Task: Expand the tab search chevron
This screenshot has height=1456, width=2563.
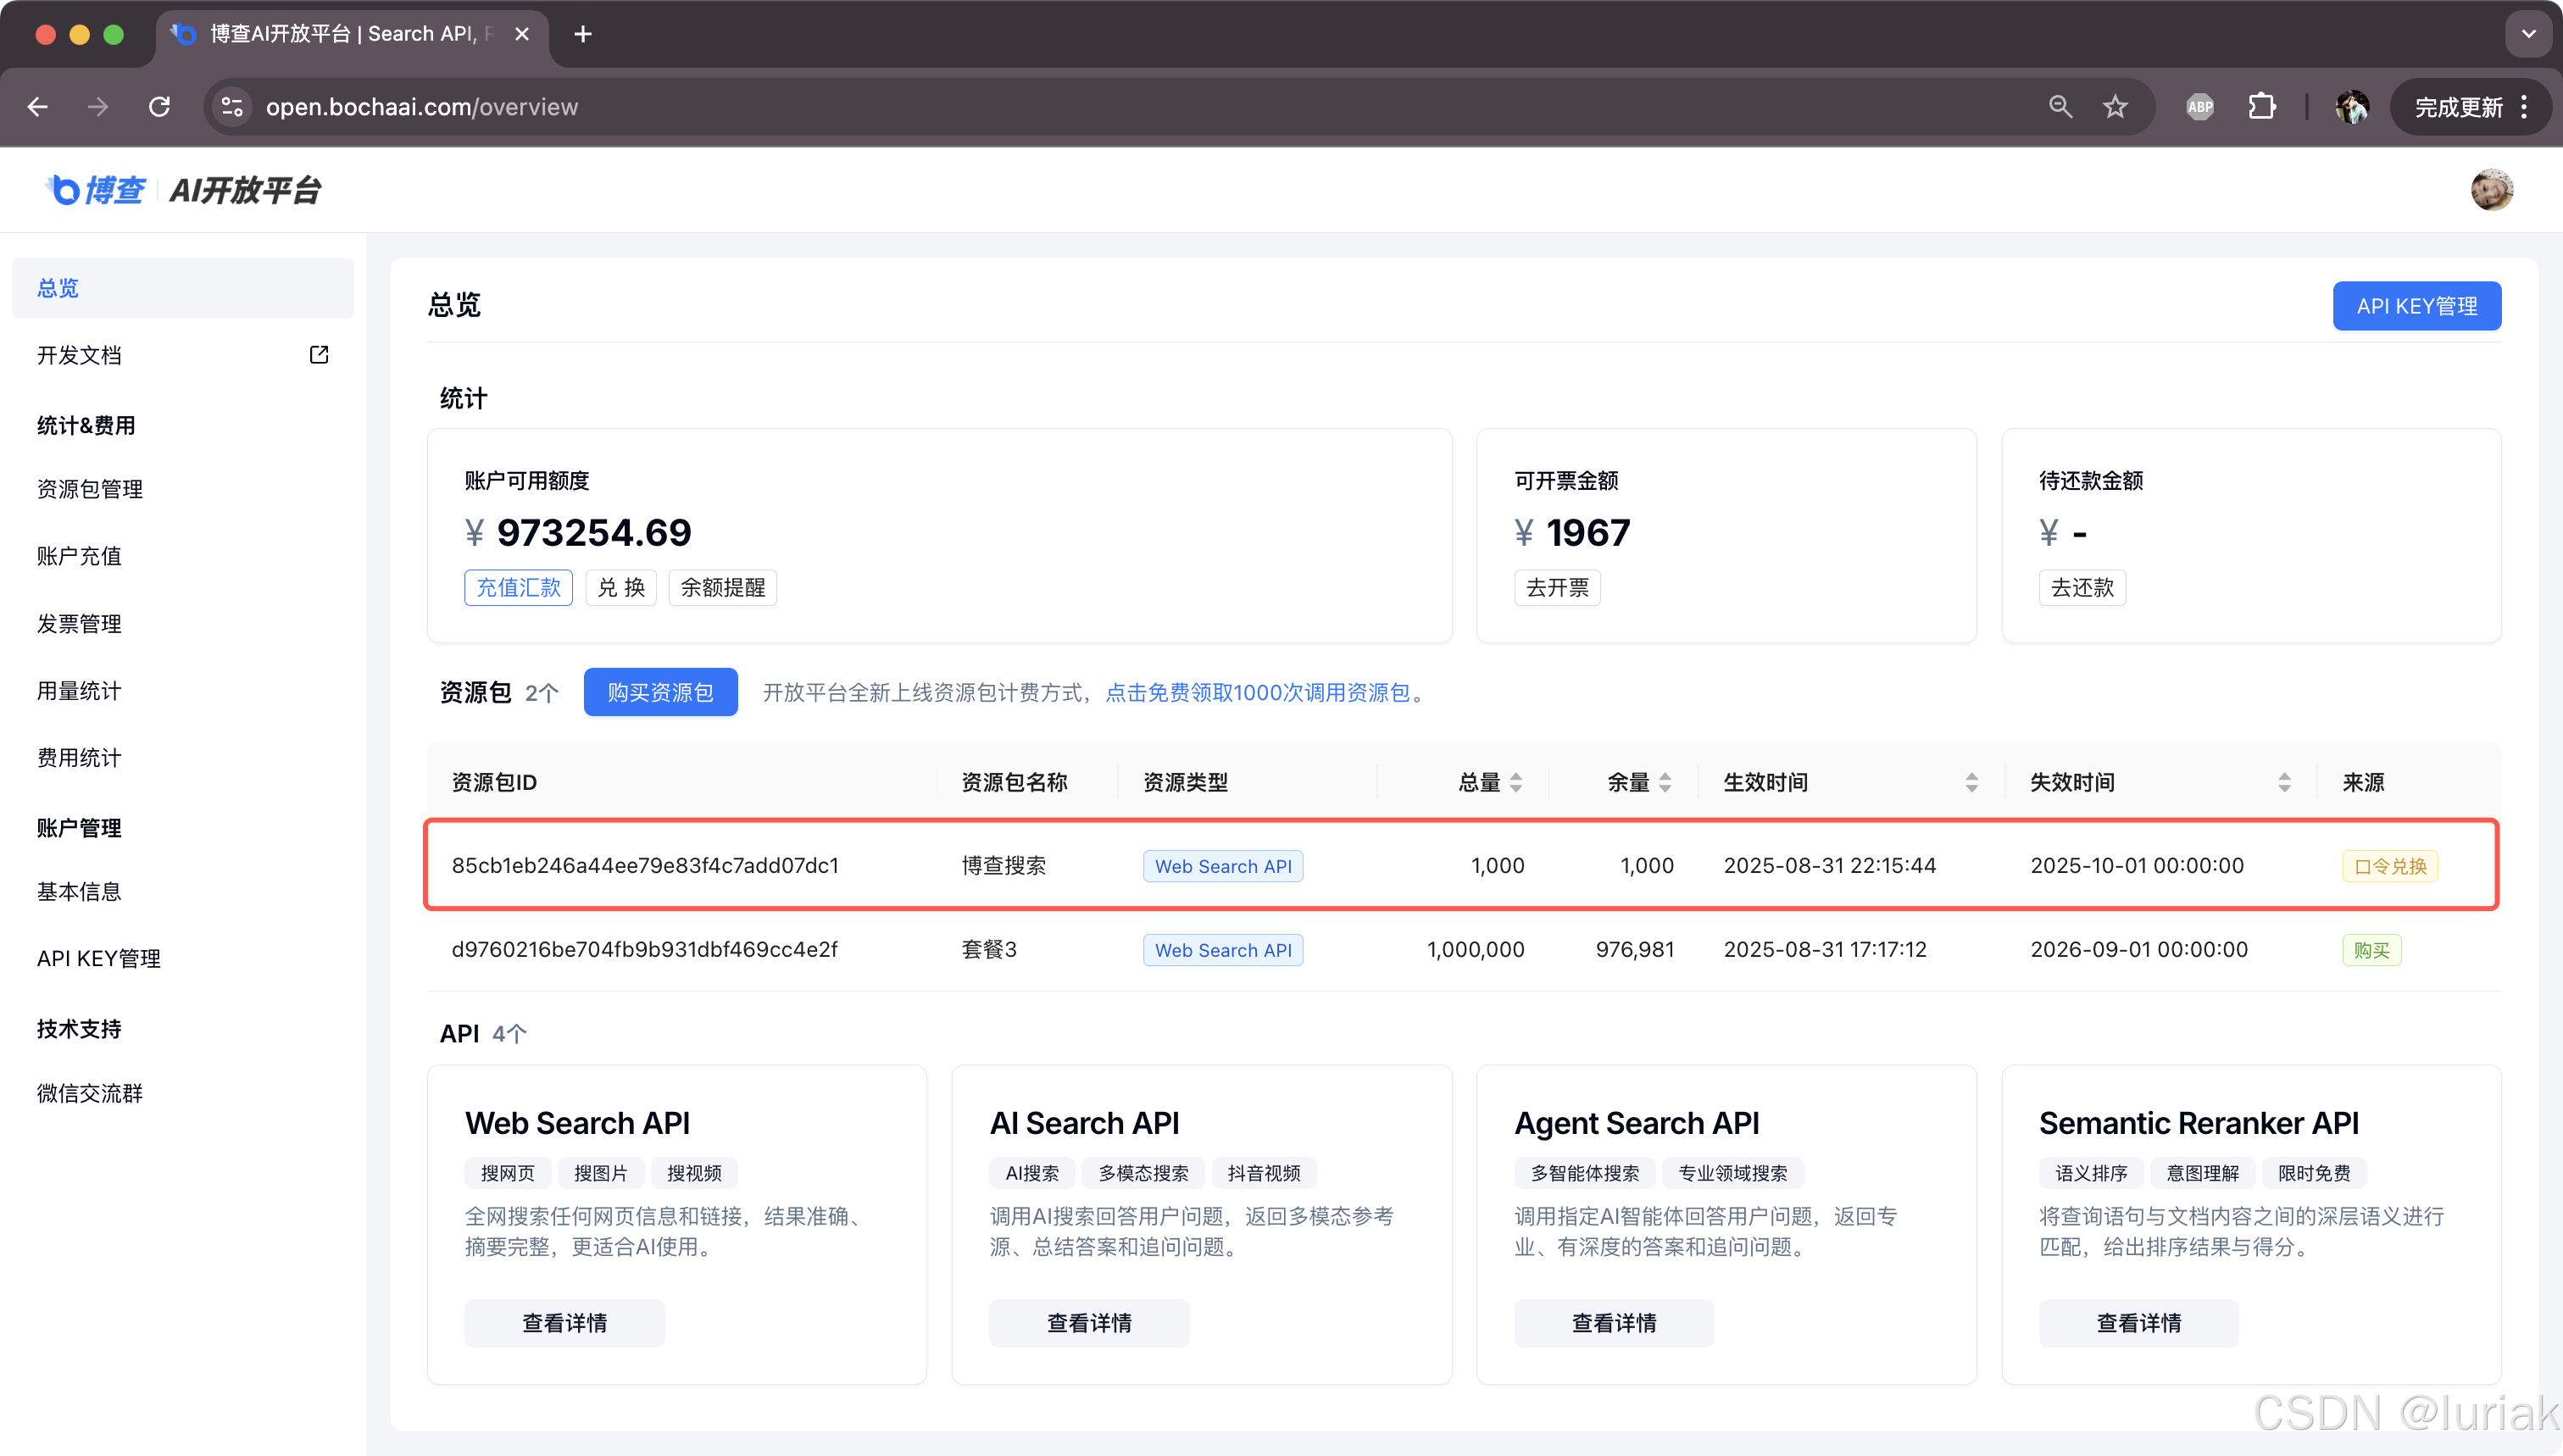Action: (x=2529, y=34)
